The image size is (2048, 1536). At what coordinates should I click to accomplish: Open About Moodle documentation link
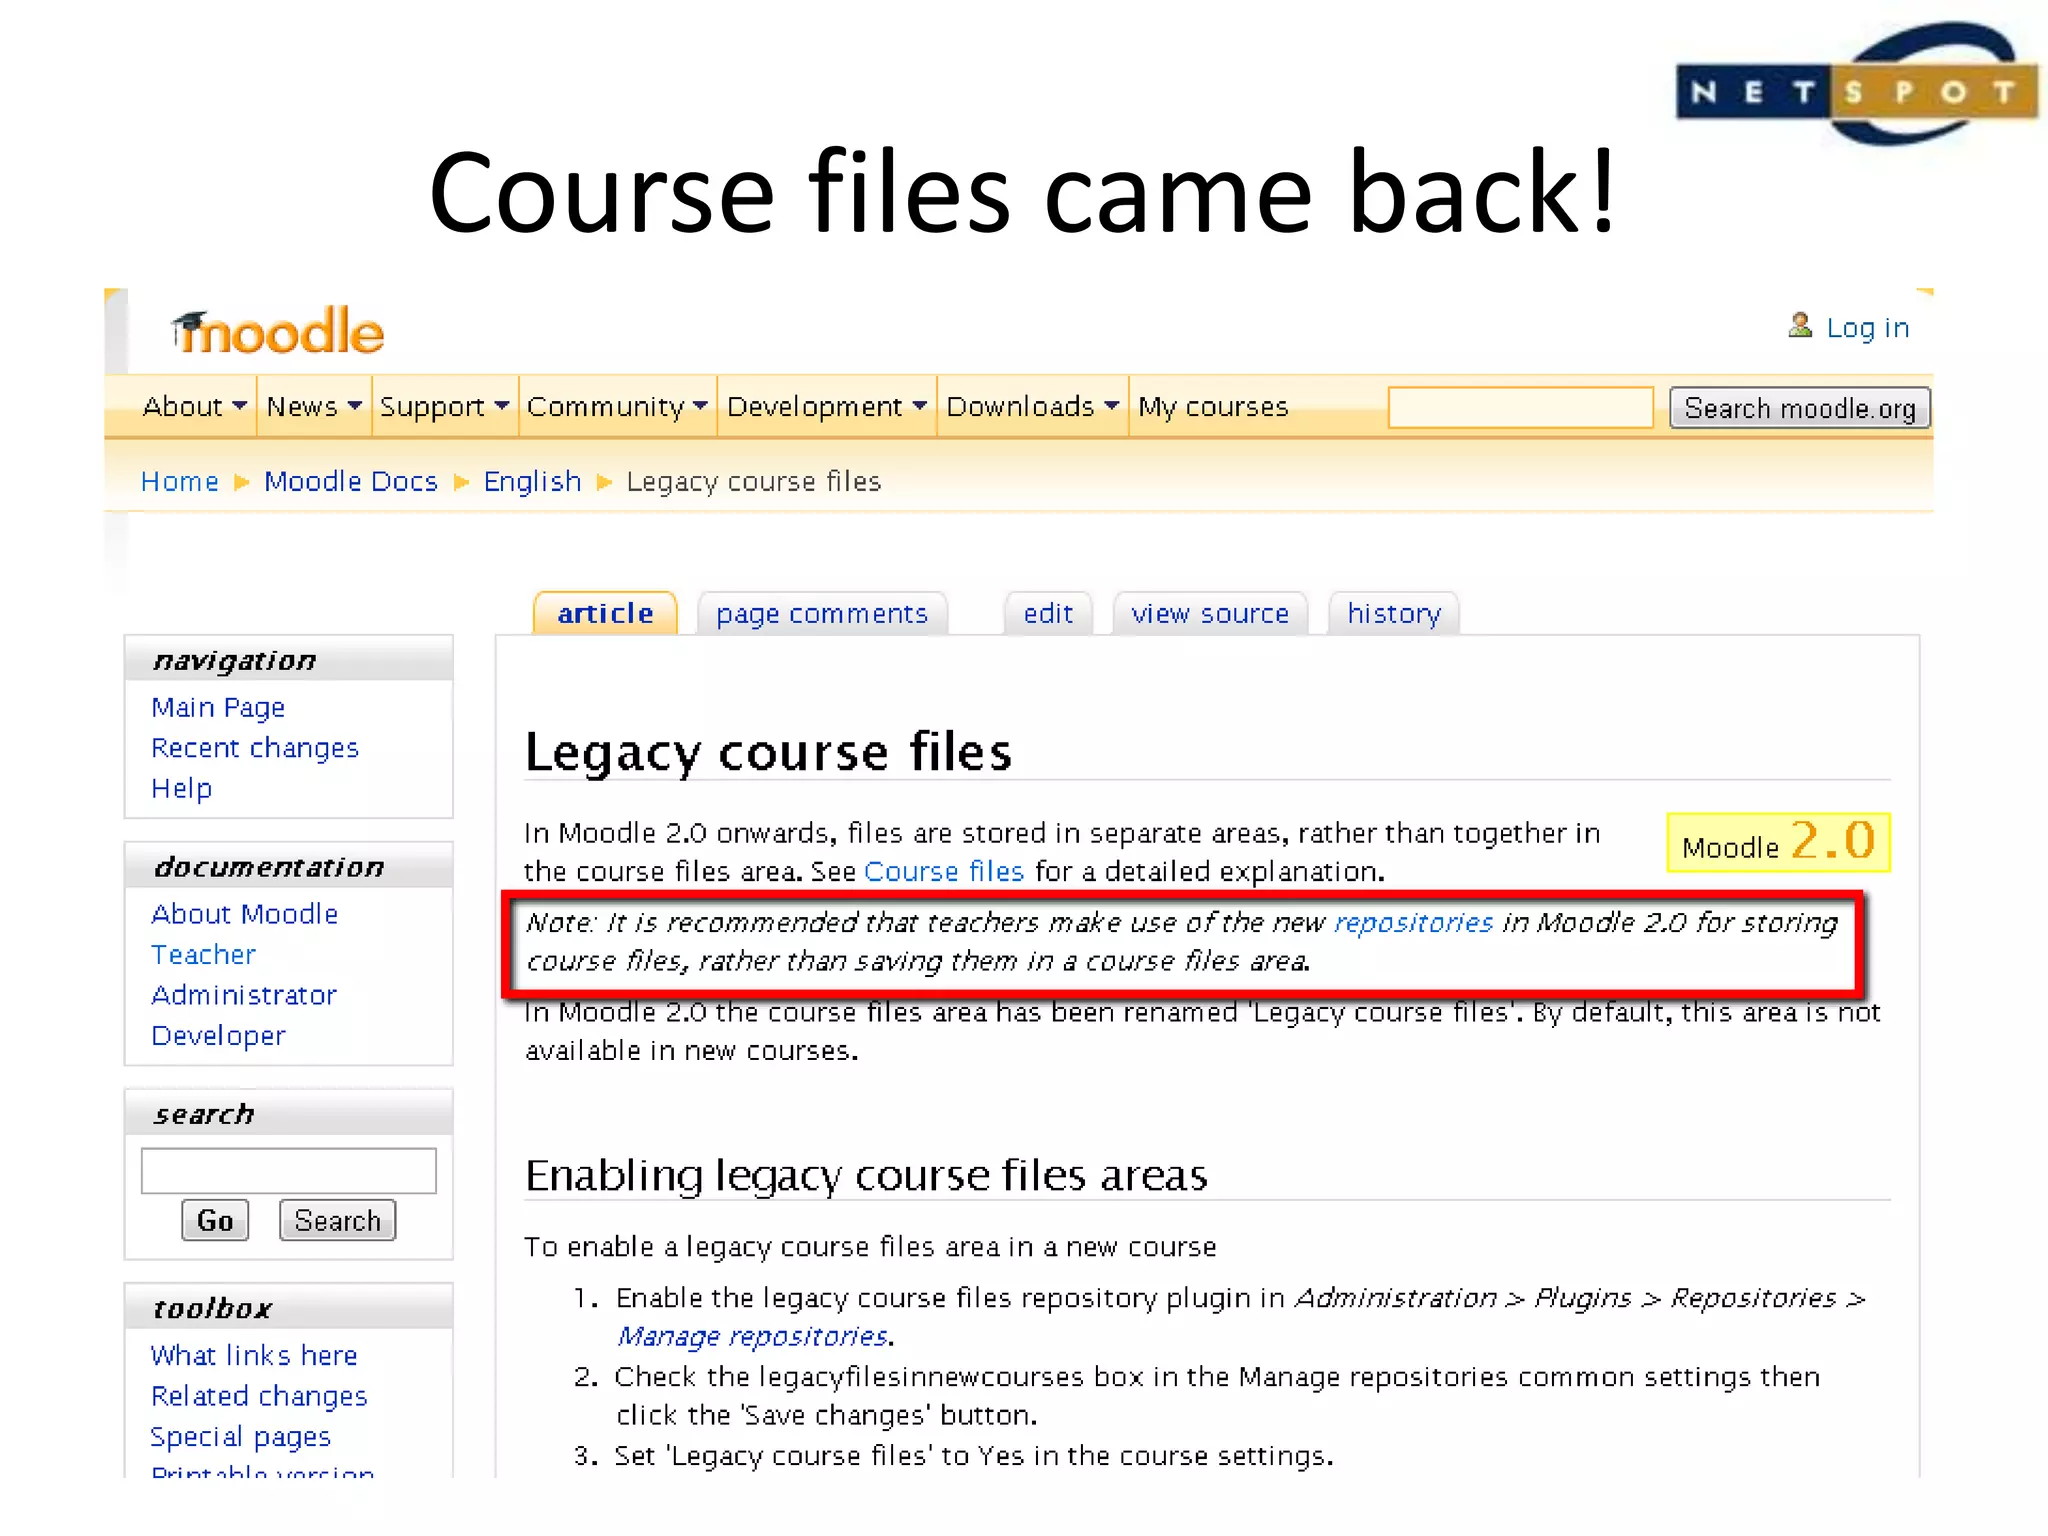[x=245, y=914]
